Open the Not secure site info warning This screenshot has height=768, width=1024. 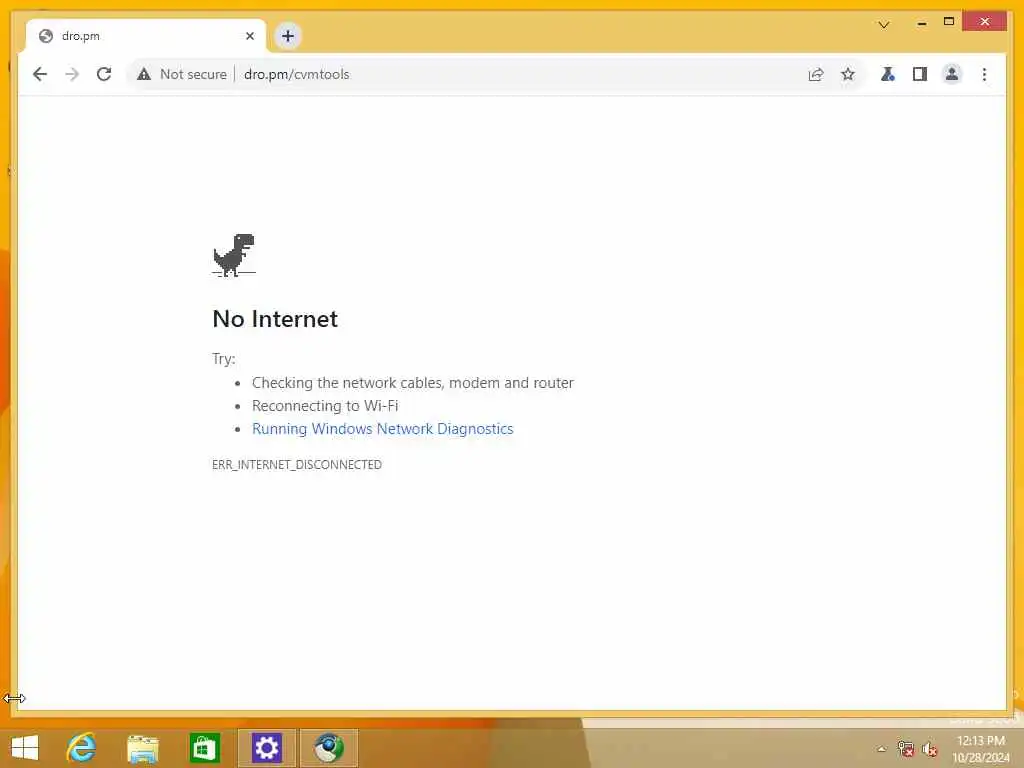coord(182,74)
